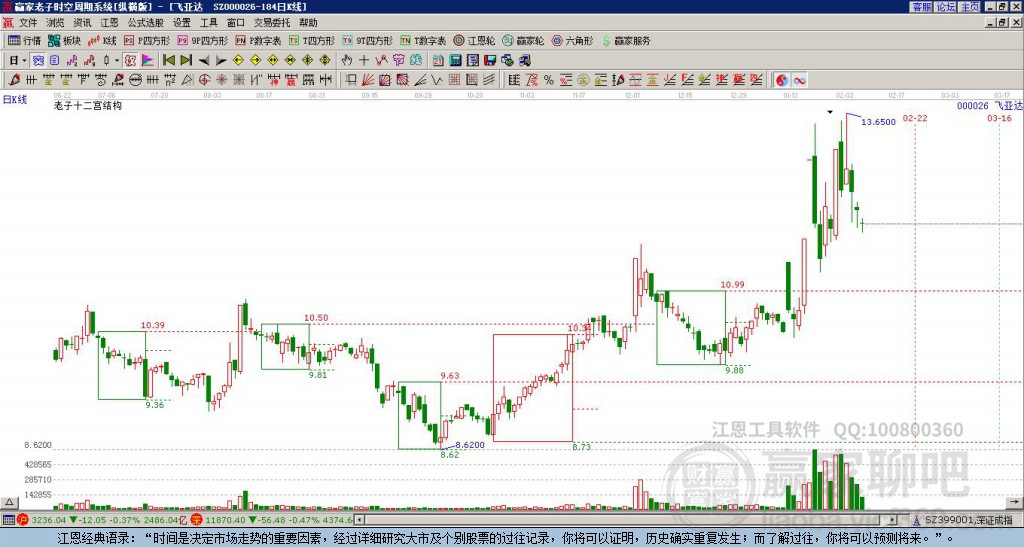1024x548 pixels.
Task: Open the 9T四方形 tool
Action: point(368,40)
